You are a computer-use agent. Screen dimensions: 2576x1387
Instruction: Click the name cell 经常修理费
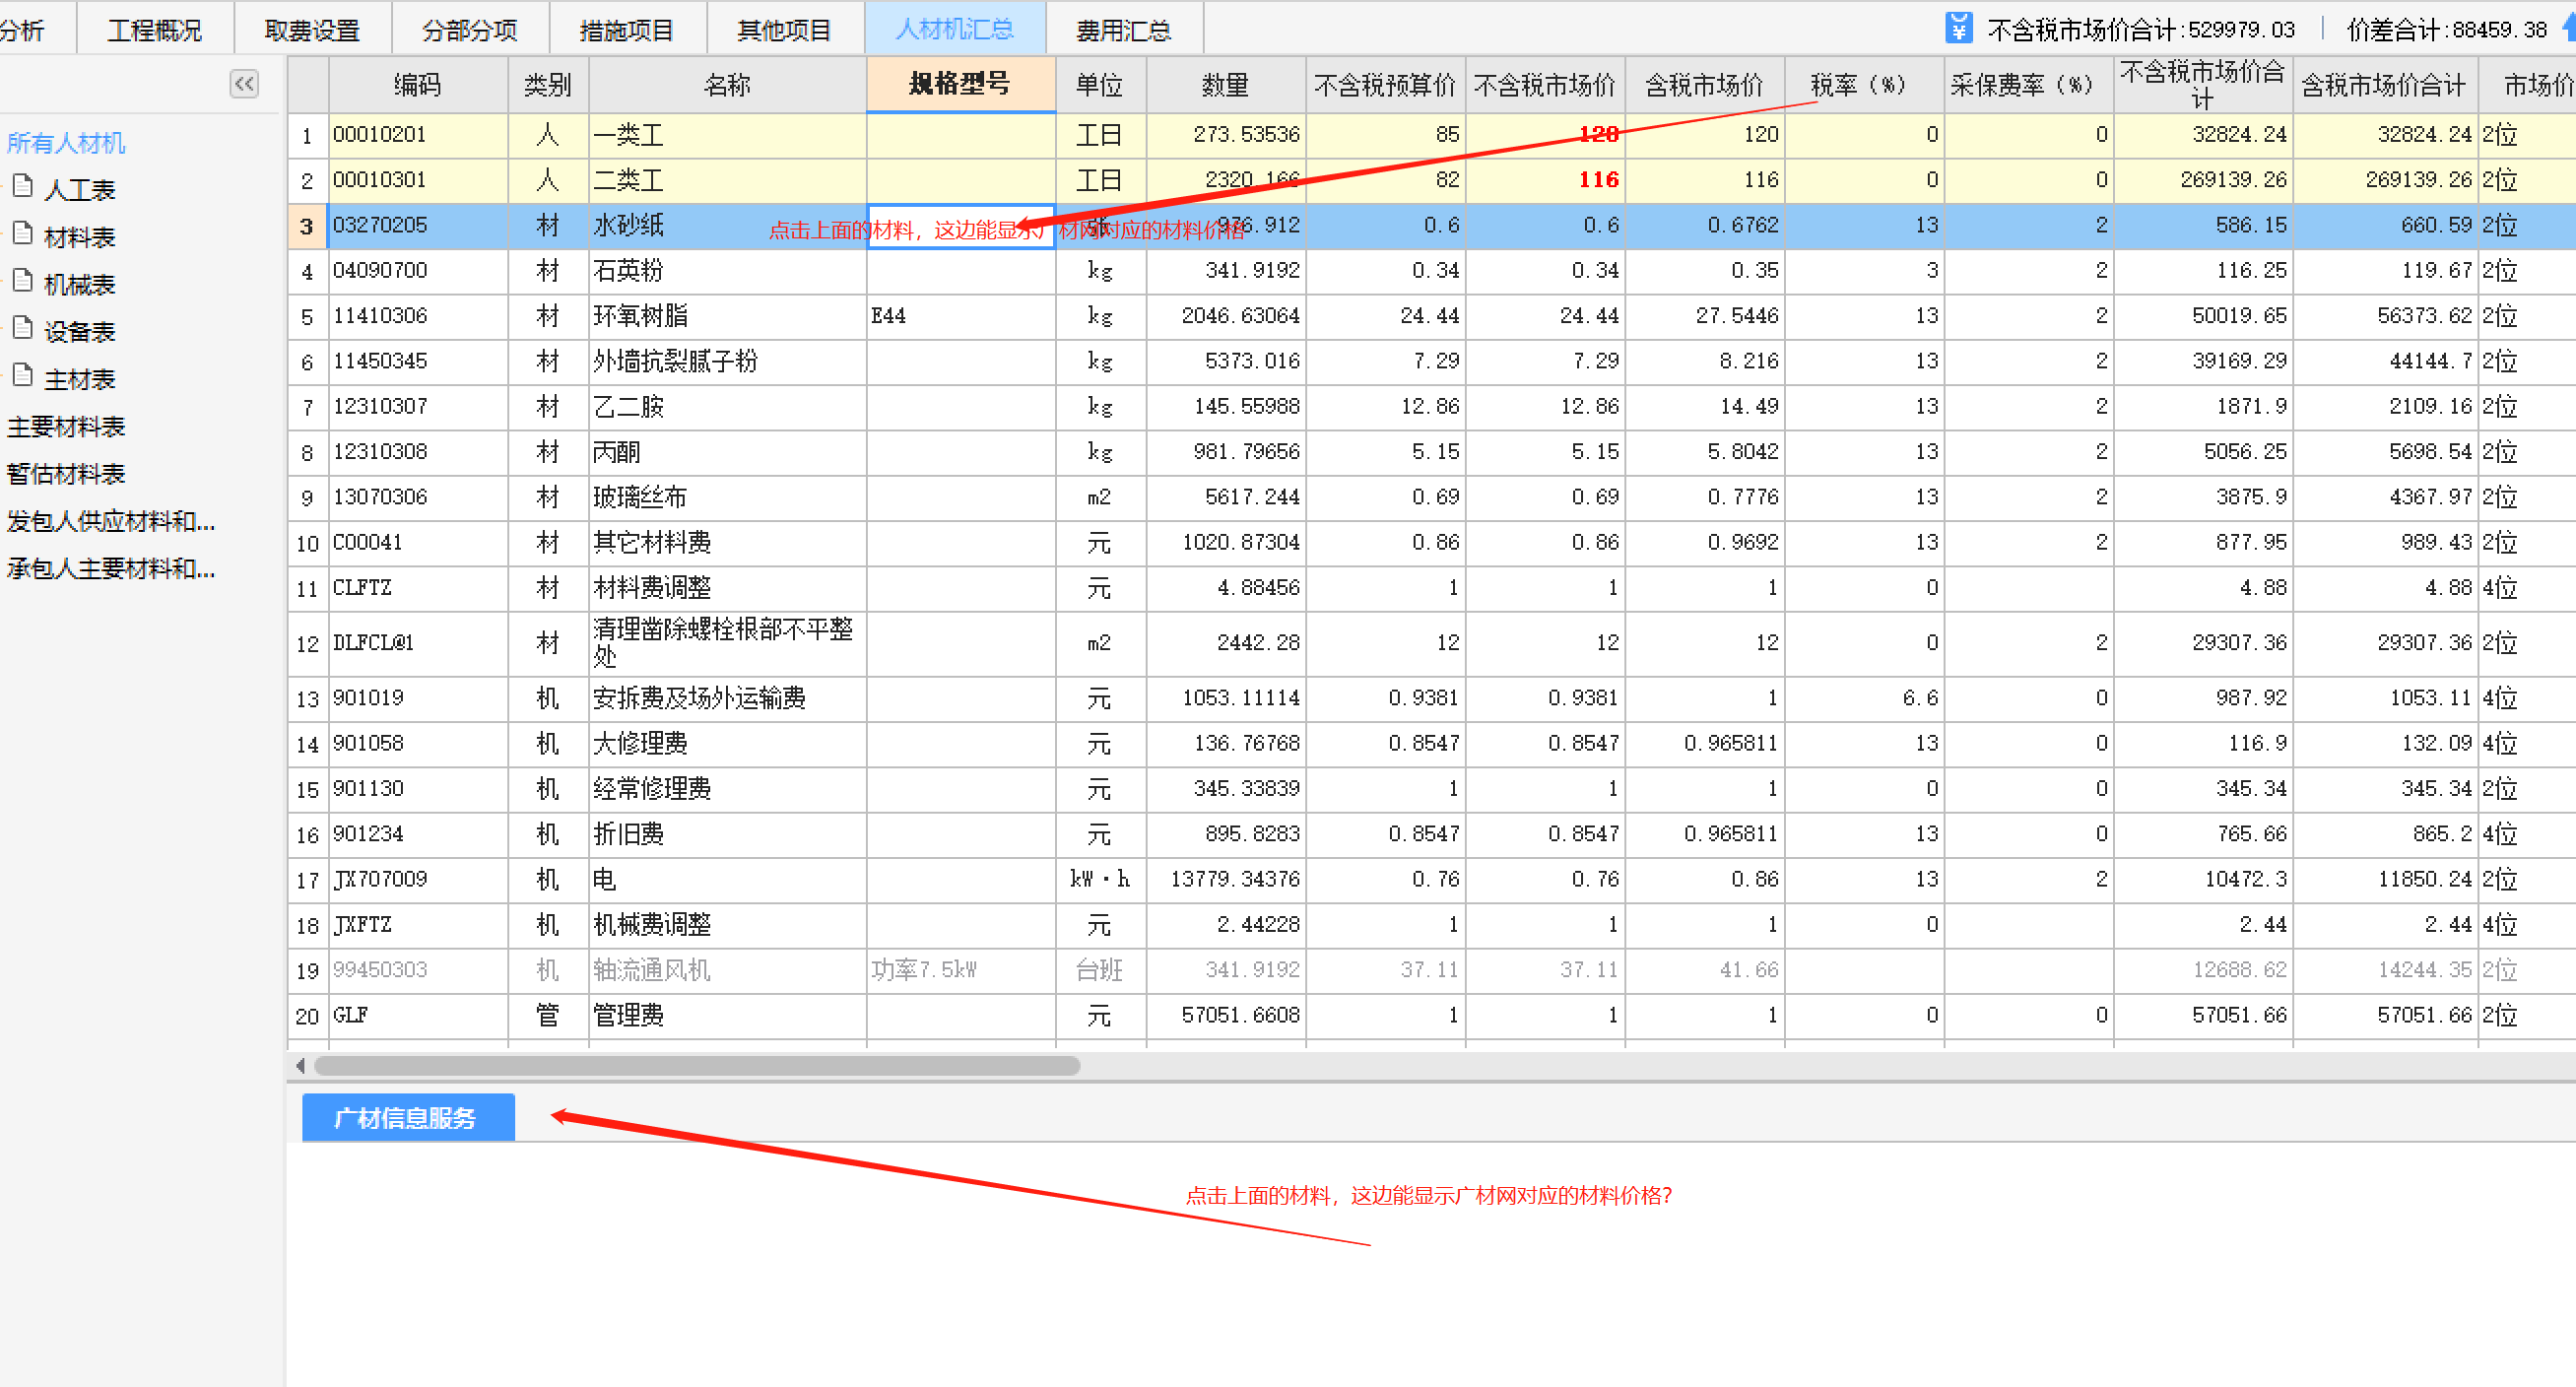tap(727, 789)
